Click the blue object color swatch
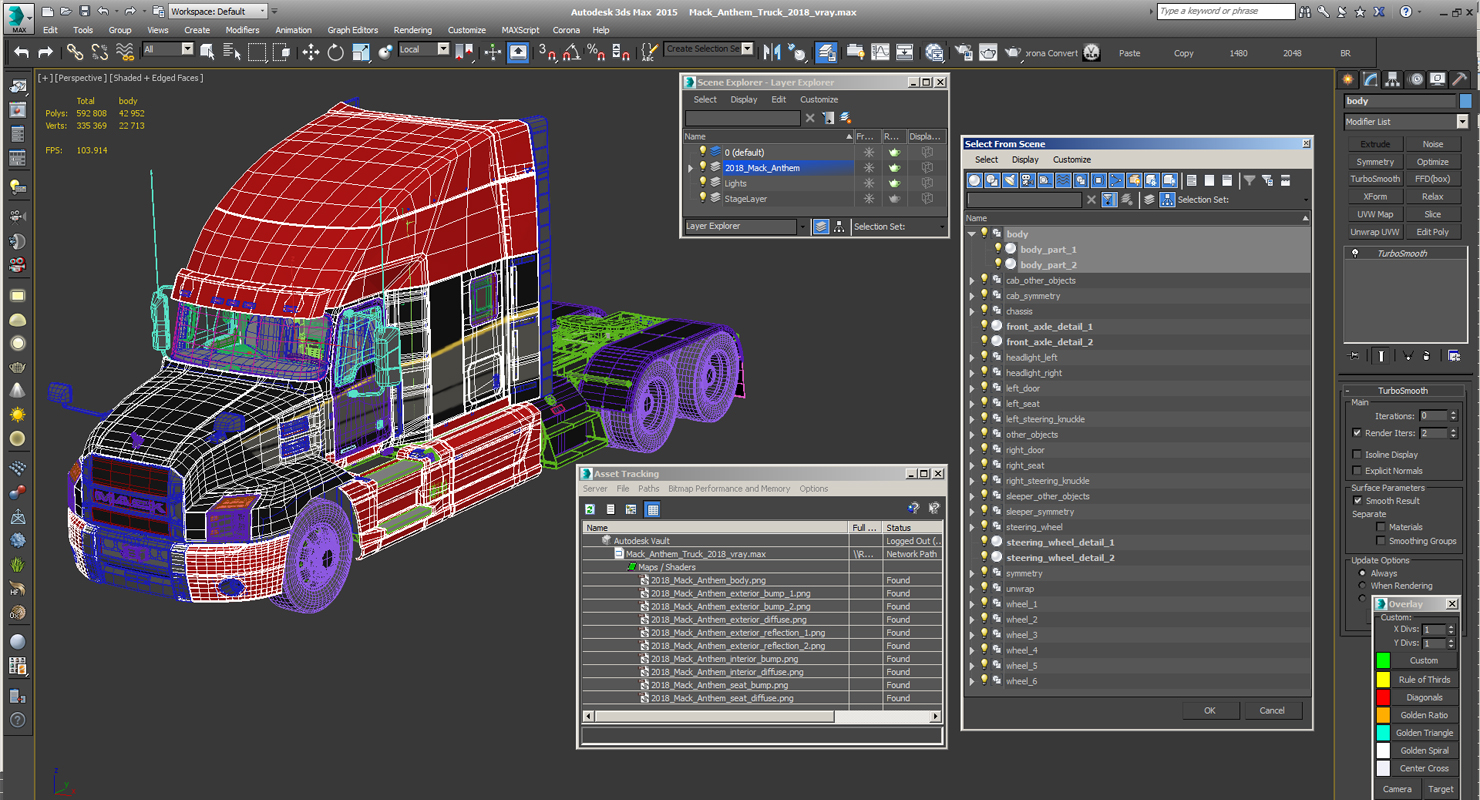The height and width of the screenshot is (800, 1480). pos(1466,101)
